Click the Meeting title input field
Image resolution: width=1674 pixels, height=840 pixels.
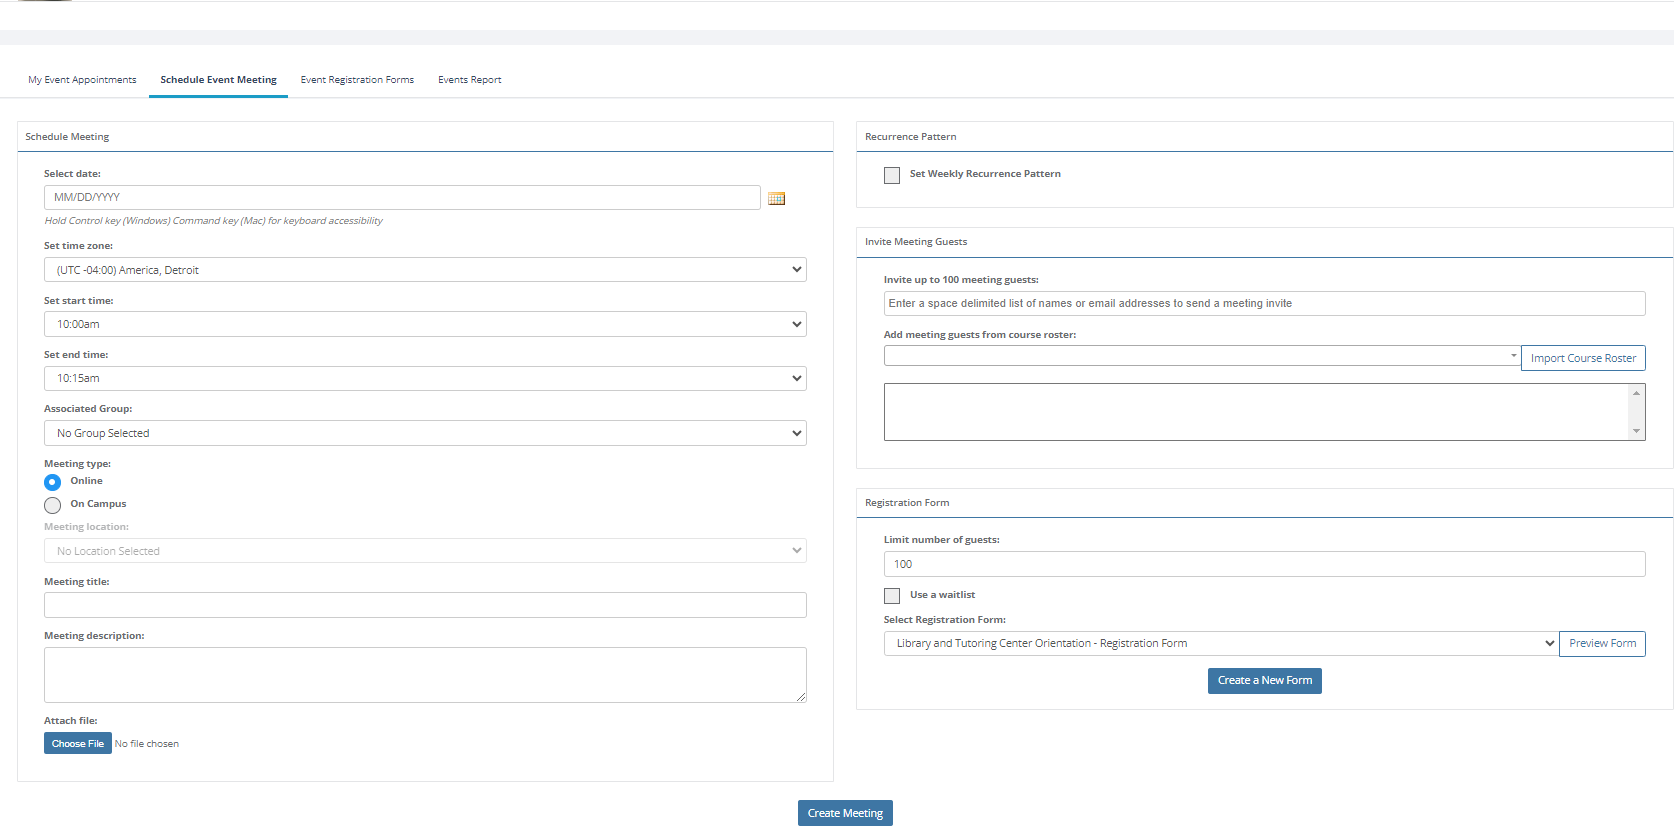coord(425,605)
